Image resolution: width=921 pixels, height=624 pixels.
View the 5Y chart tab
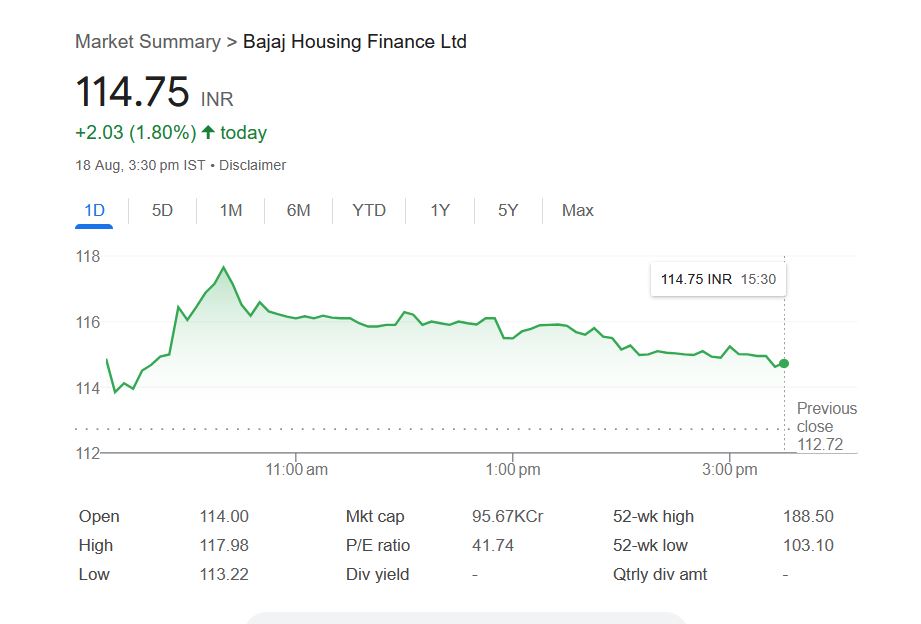[x=508, y=210]
